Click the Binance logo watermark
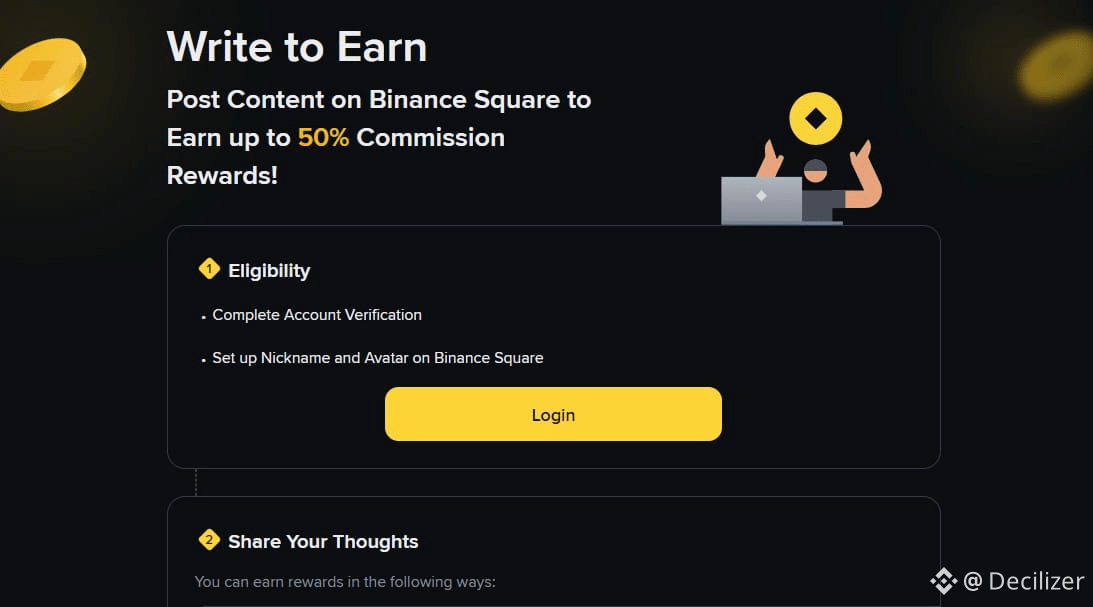The height and width of the screenshot is (607, 1093). [943, 581]
